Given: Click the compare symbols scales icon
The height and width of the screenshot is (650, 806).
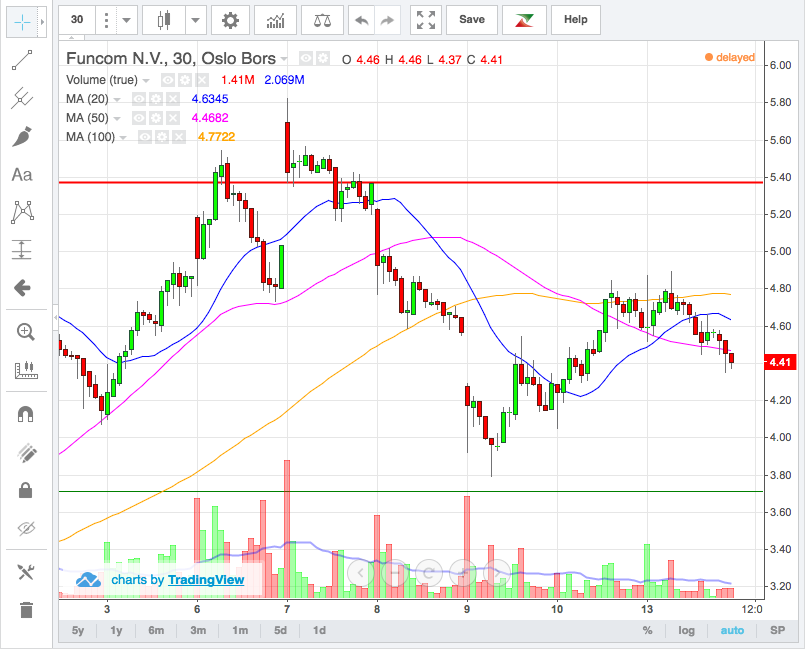Looking at the screenshot, I should coord(322,20).
